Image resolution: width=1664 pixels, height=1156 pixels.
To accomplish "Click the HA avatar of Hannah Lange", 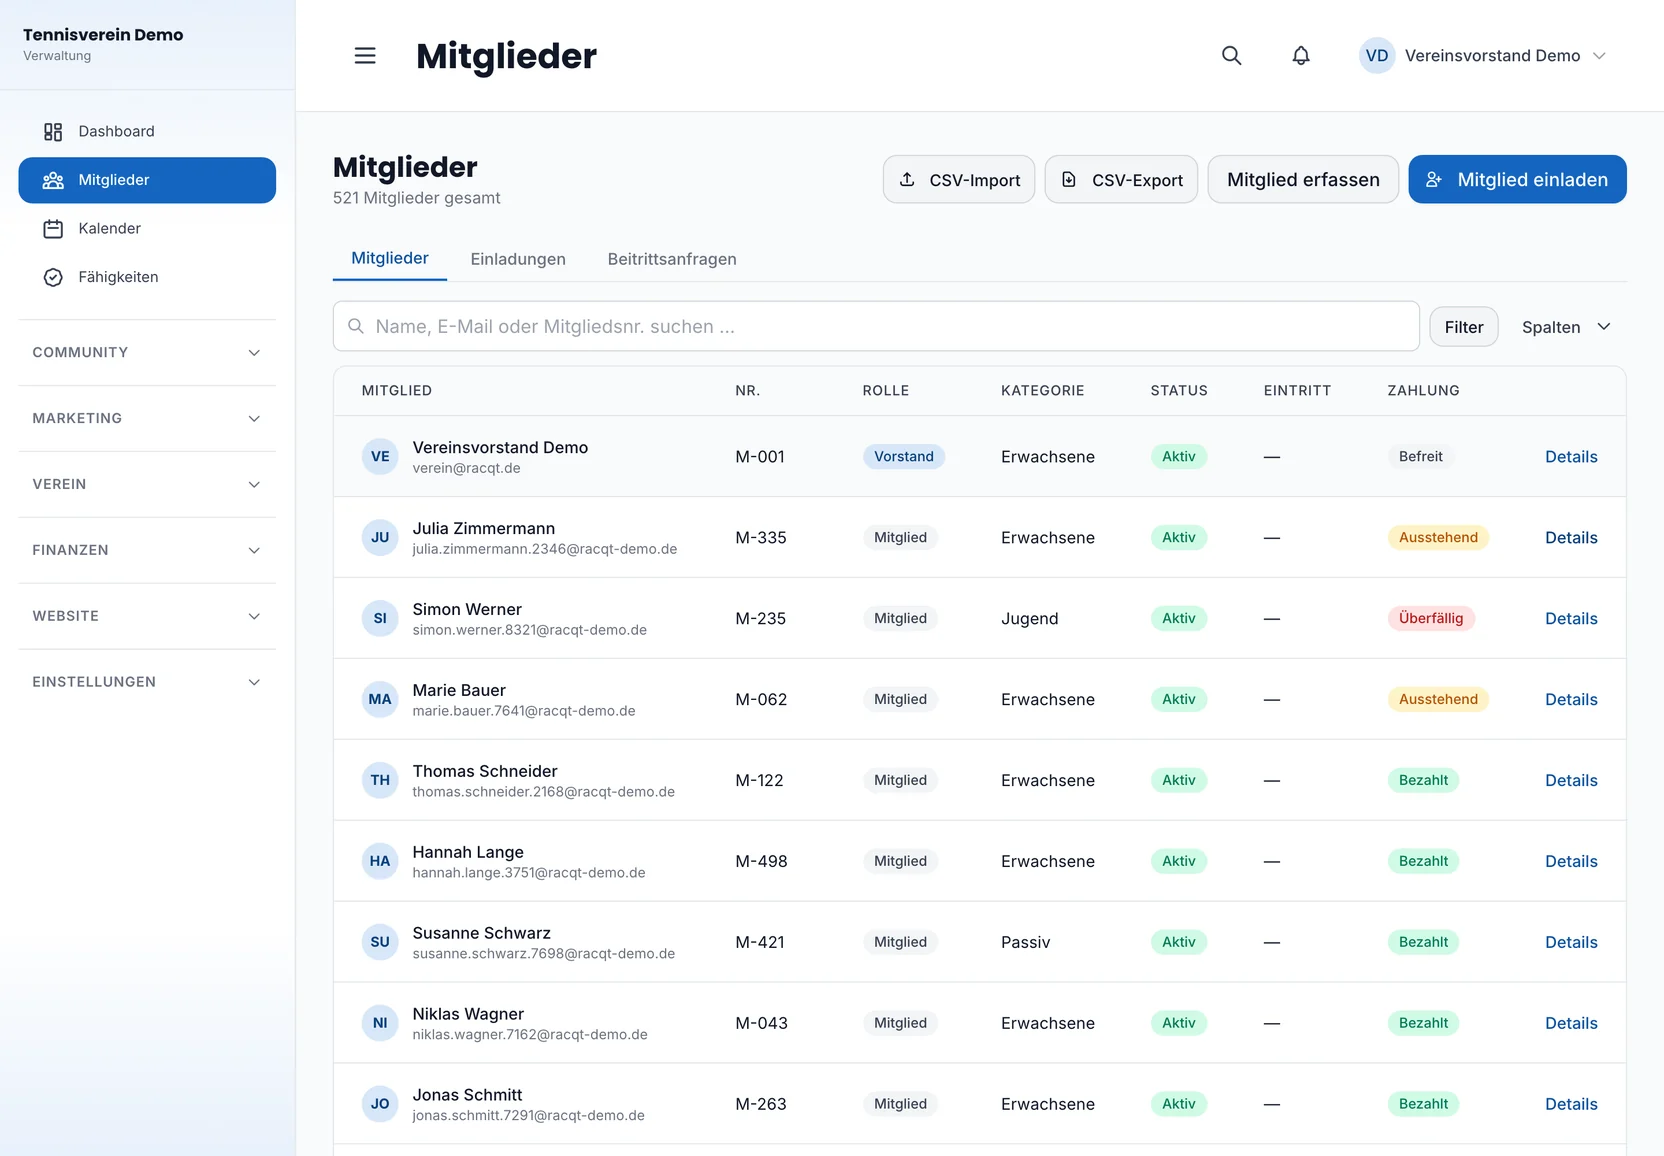I will 380,861.
